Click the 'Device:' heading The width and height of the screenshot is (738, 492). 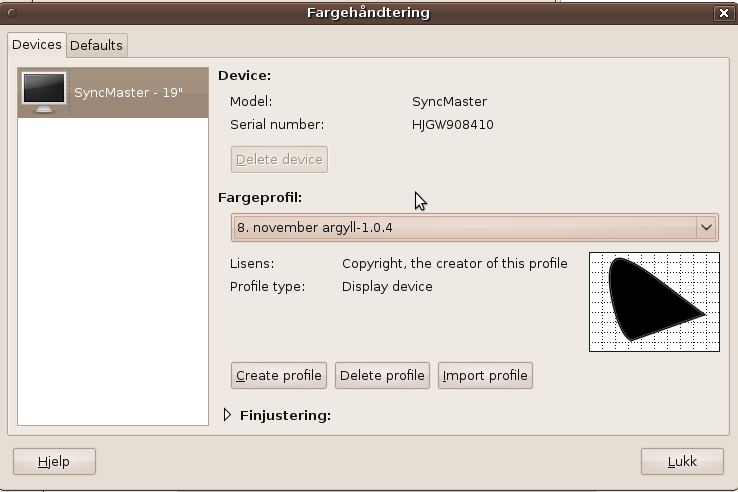point(245,76)
